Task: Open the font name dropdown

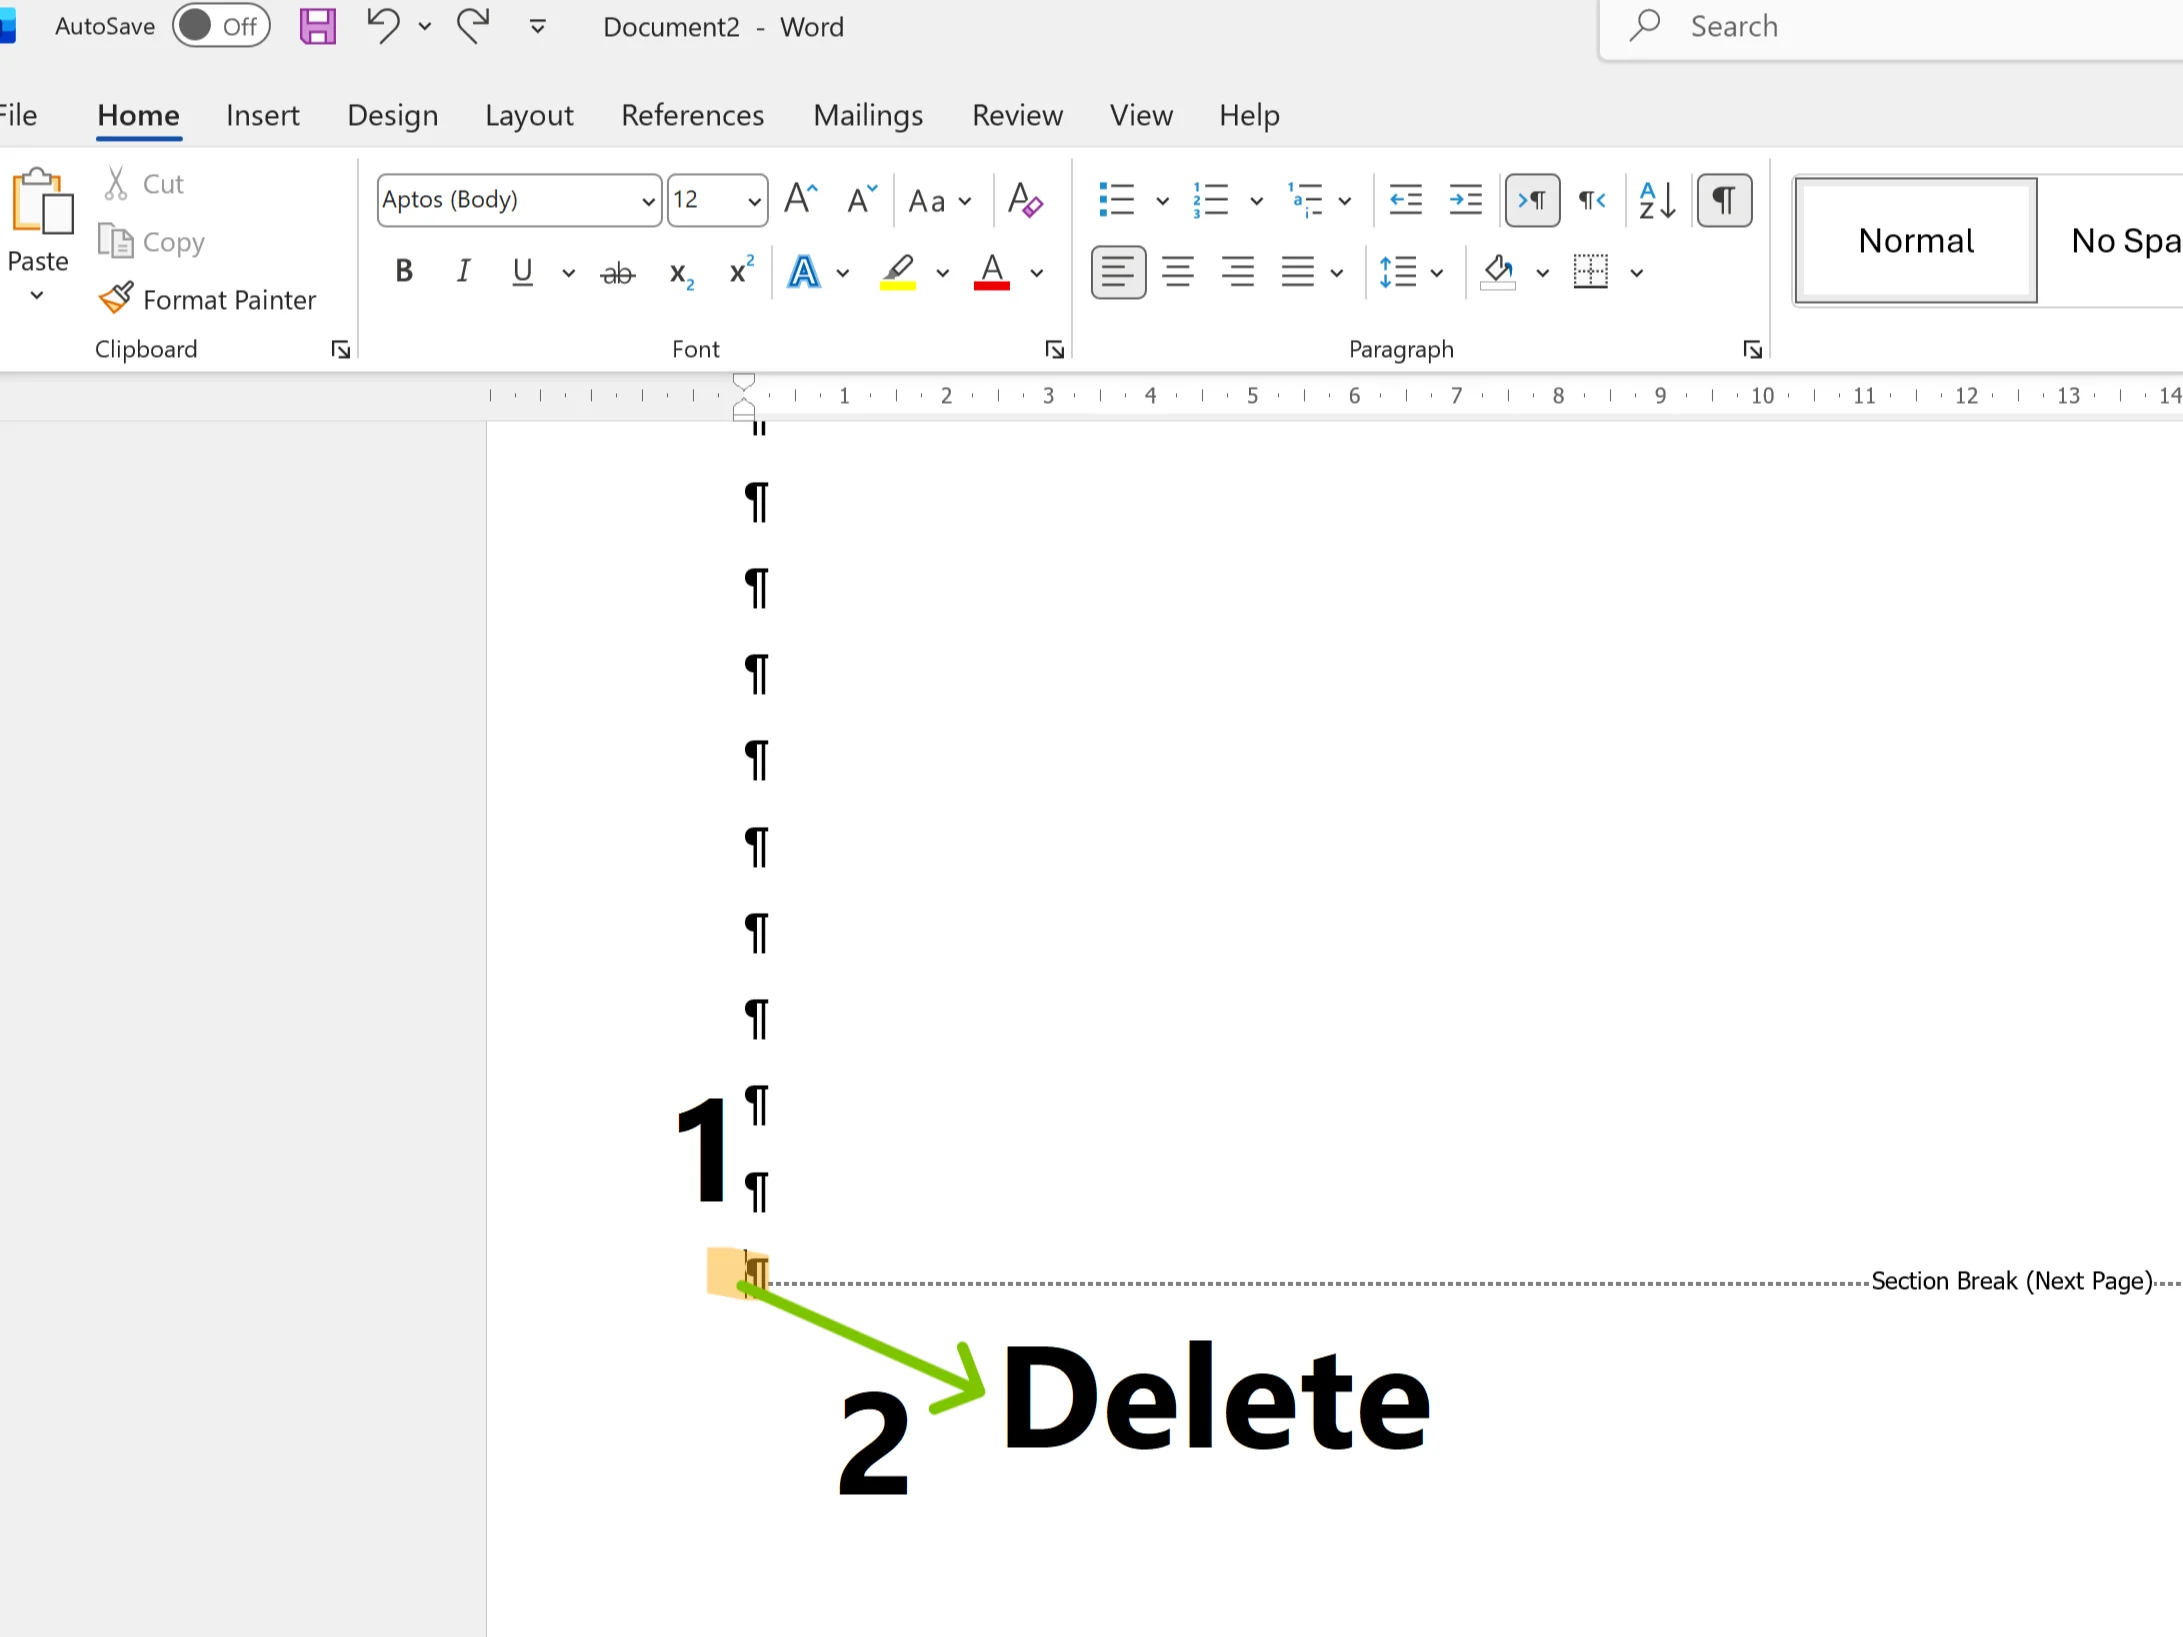Action: point(648,201)
